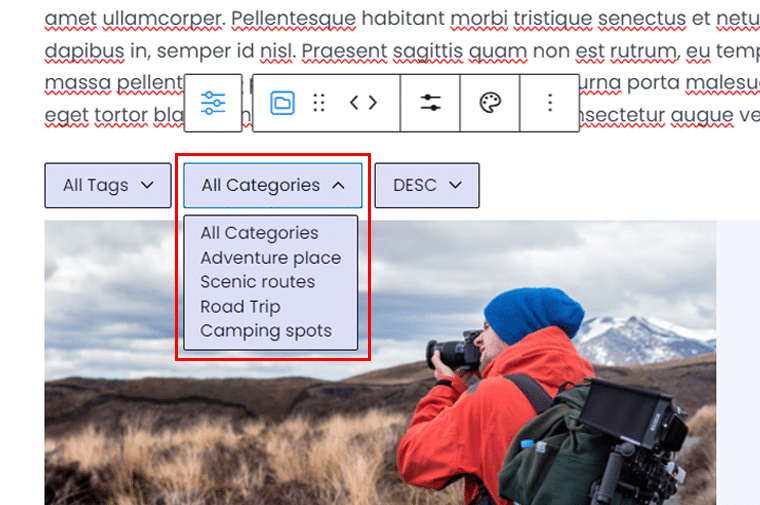Open the three-dot options menu
Viewport: 760px width, 505px height.
coord(550,103)
